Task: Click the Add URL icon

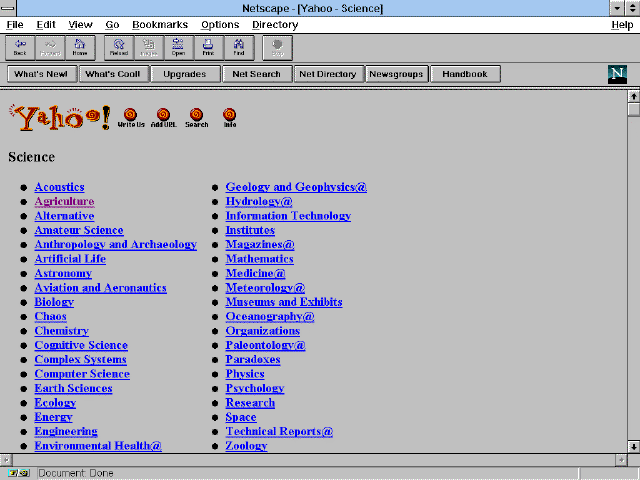Action: [163, 118]
